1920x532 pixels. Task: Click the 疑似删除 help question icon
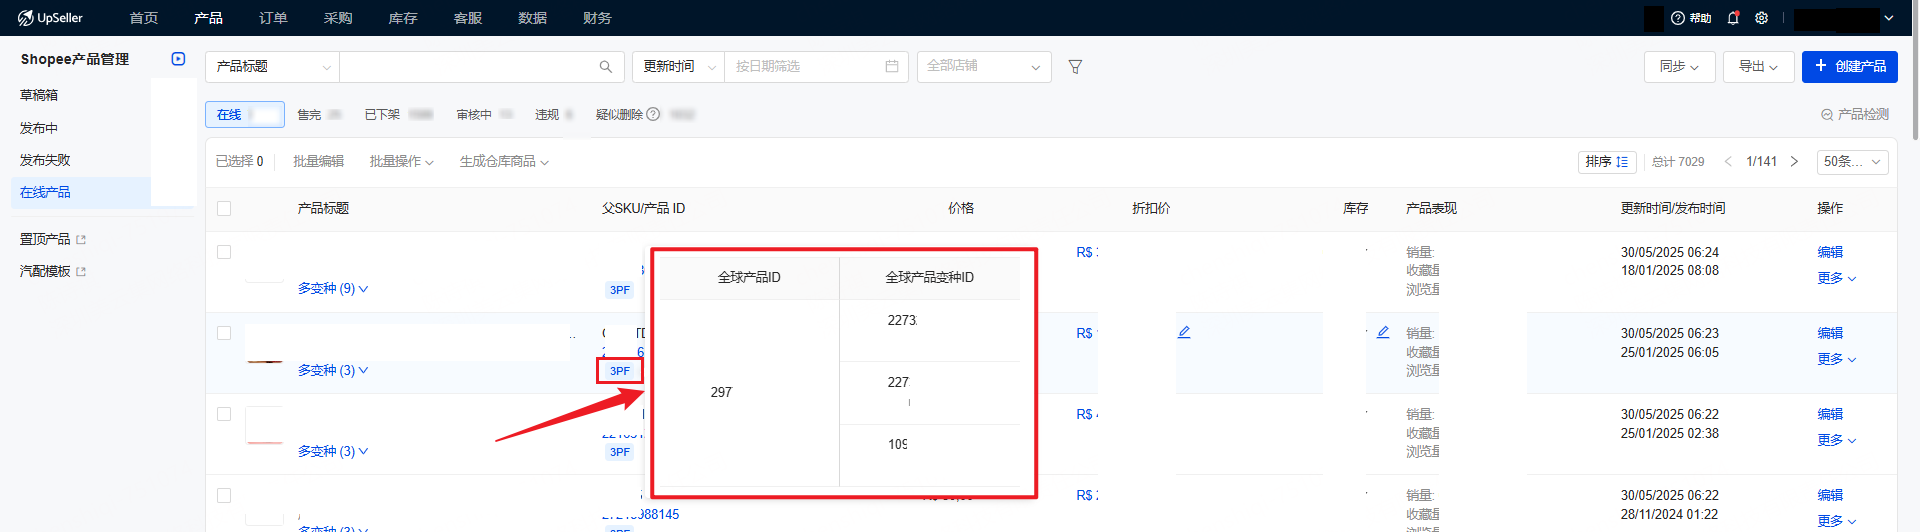(x=653, y=114)
